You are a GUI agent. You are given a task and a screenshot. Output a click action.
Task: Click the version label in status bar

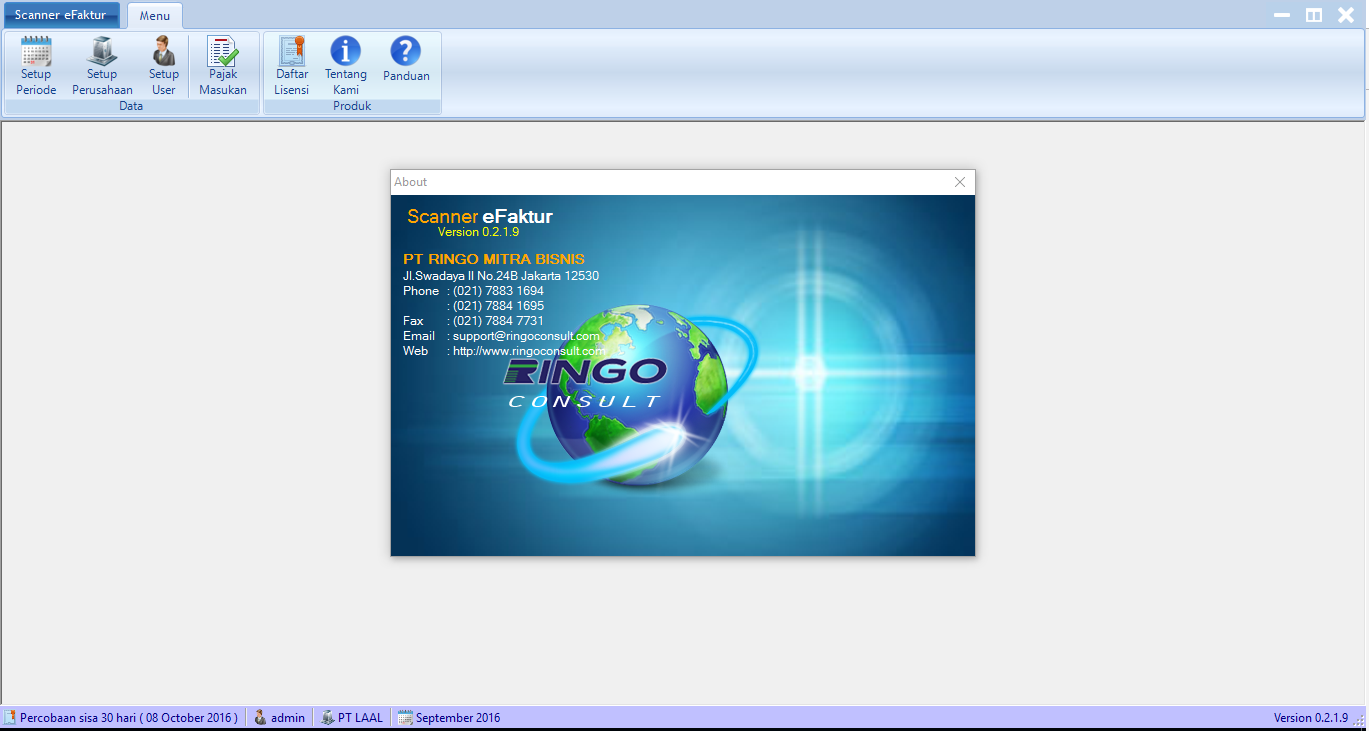pyautogui.click(x=1310, y=718)
